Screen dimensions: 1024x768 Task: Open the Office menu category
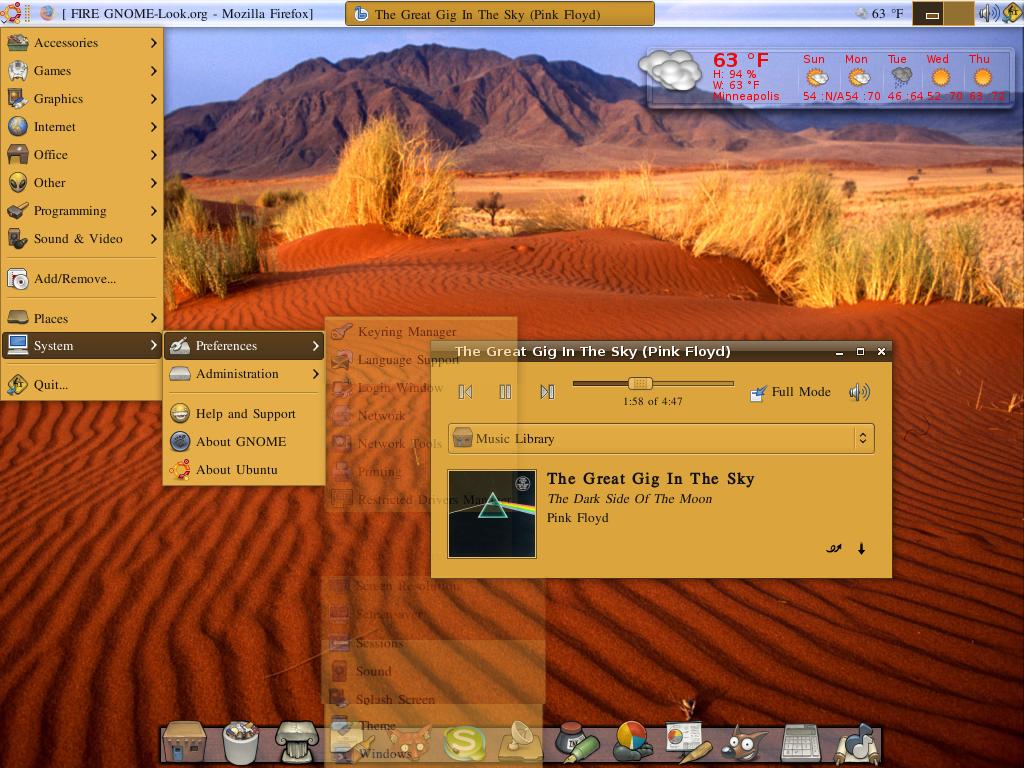click(82, 155)
